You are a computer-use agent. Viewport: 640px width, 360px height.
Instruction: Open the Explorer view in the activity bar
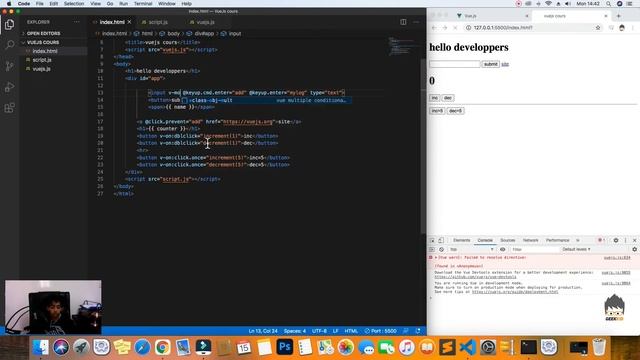[9, 25]
